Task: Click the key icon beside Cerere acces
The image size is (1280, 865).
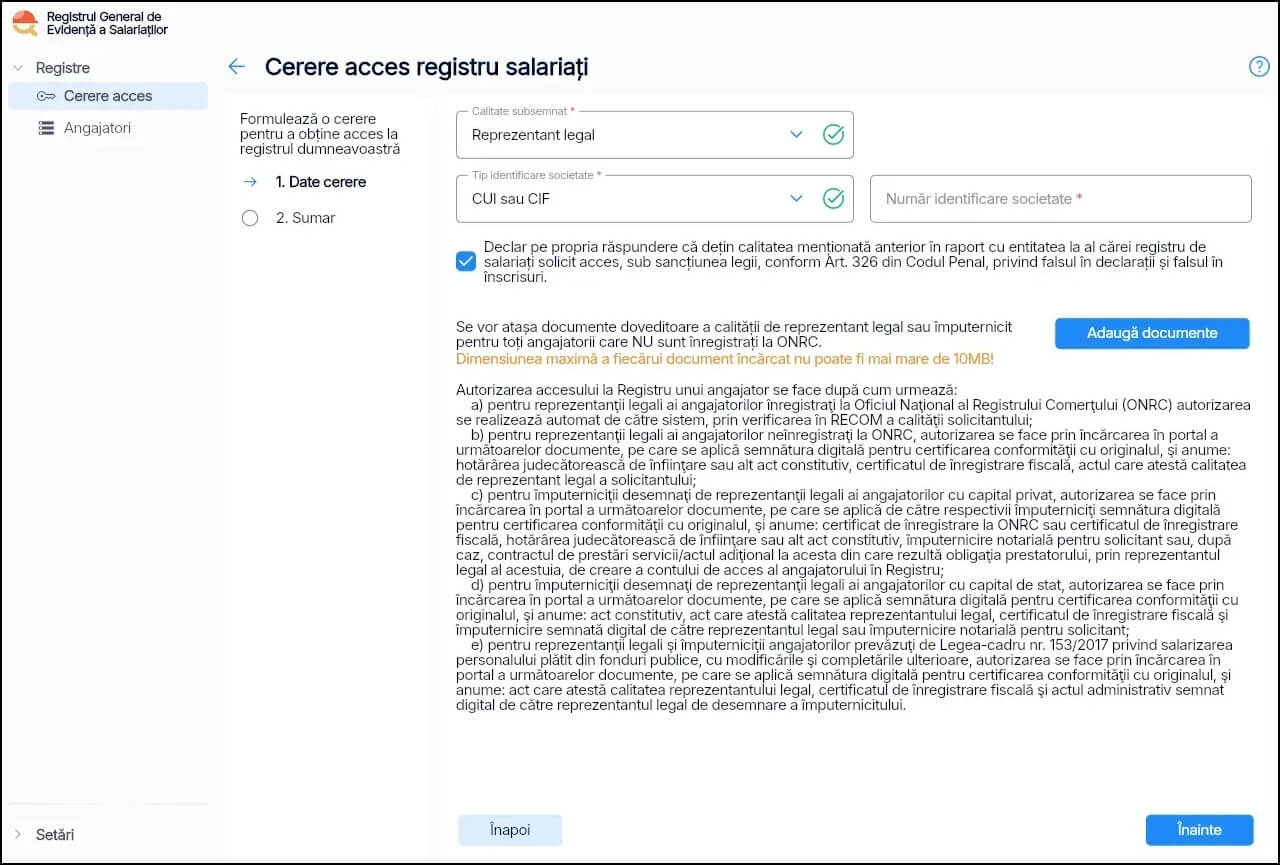Action: (46, 96)
